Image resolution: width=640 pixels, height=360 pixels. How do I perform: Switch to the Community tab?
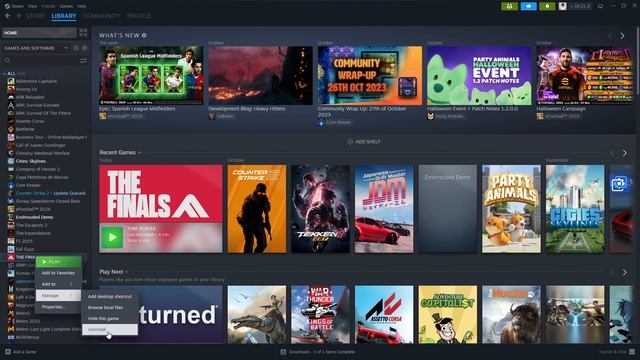click(102, 16)
